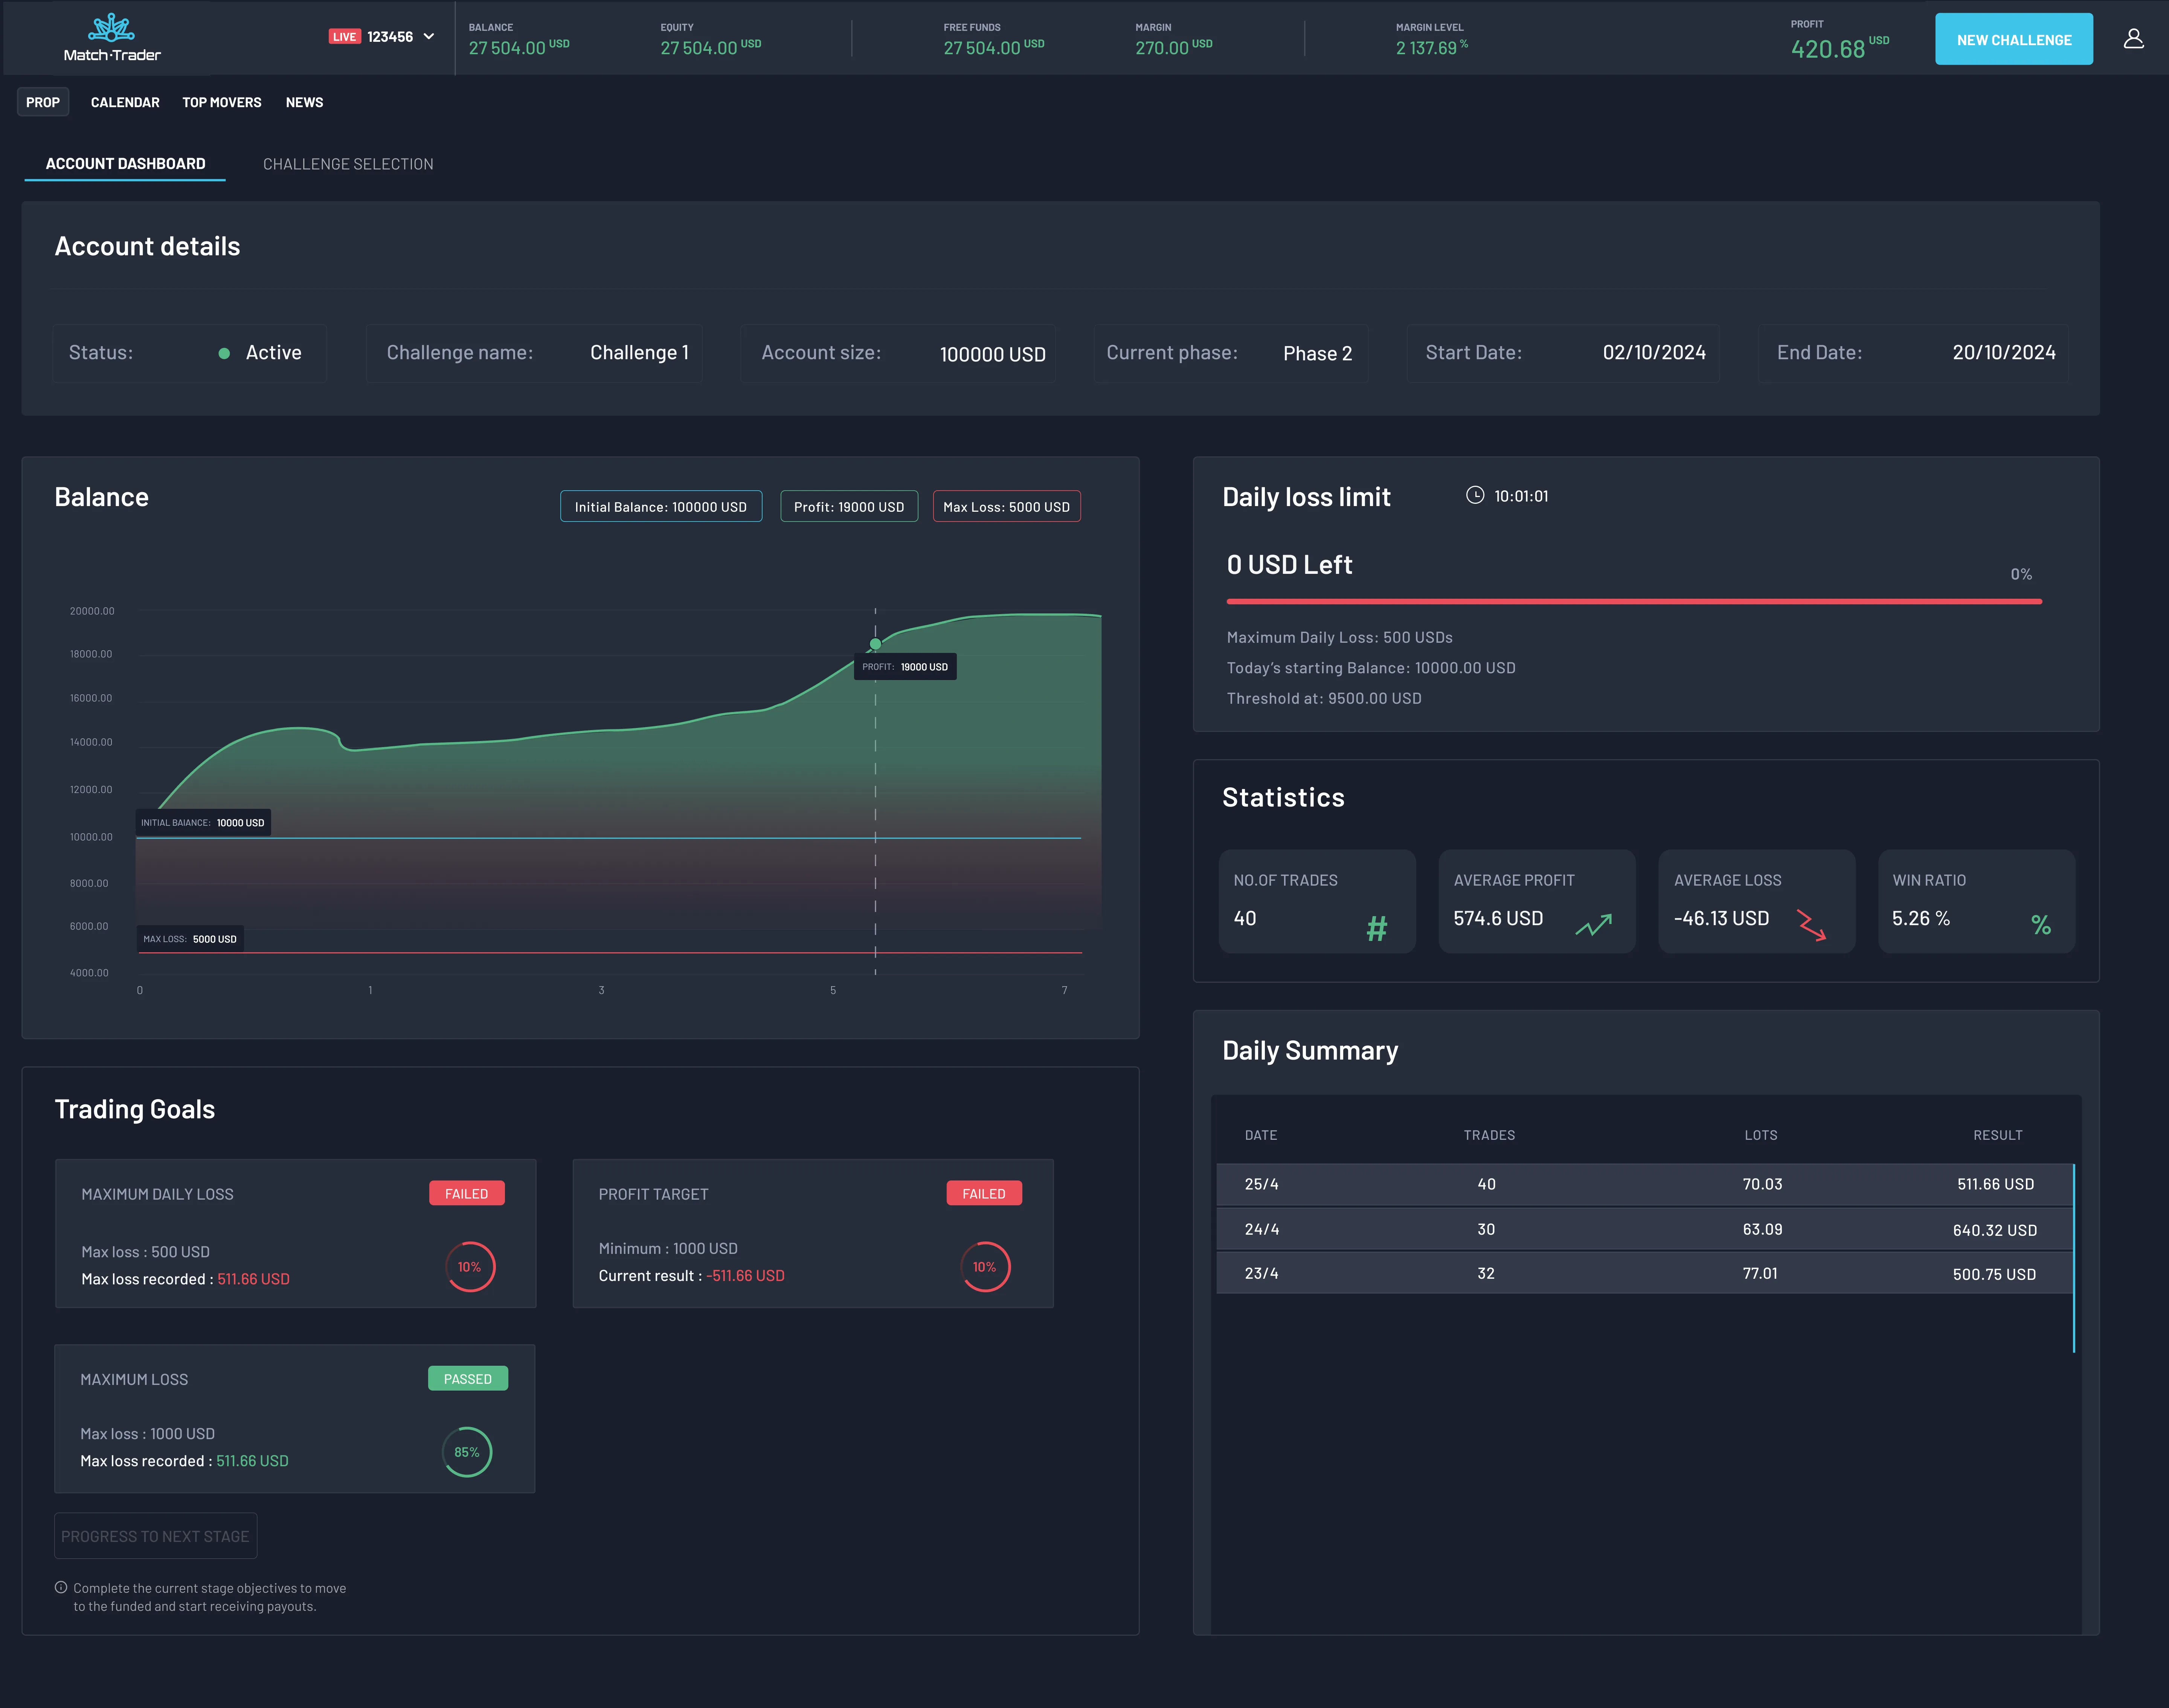Click info icon below Progress To Next Stage
Viewport: 2169px width, 1708px height.
tap(61, 1587)
